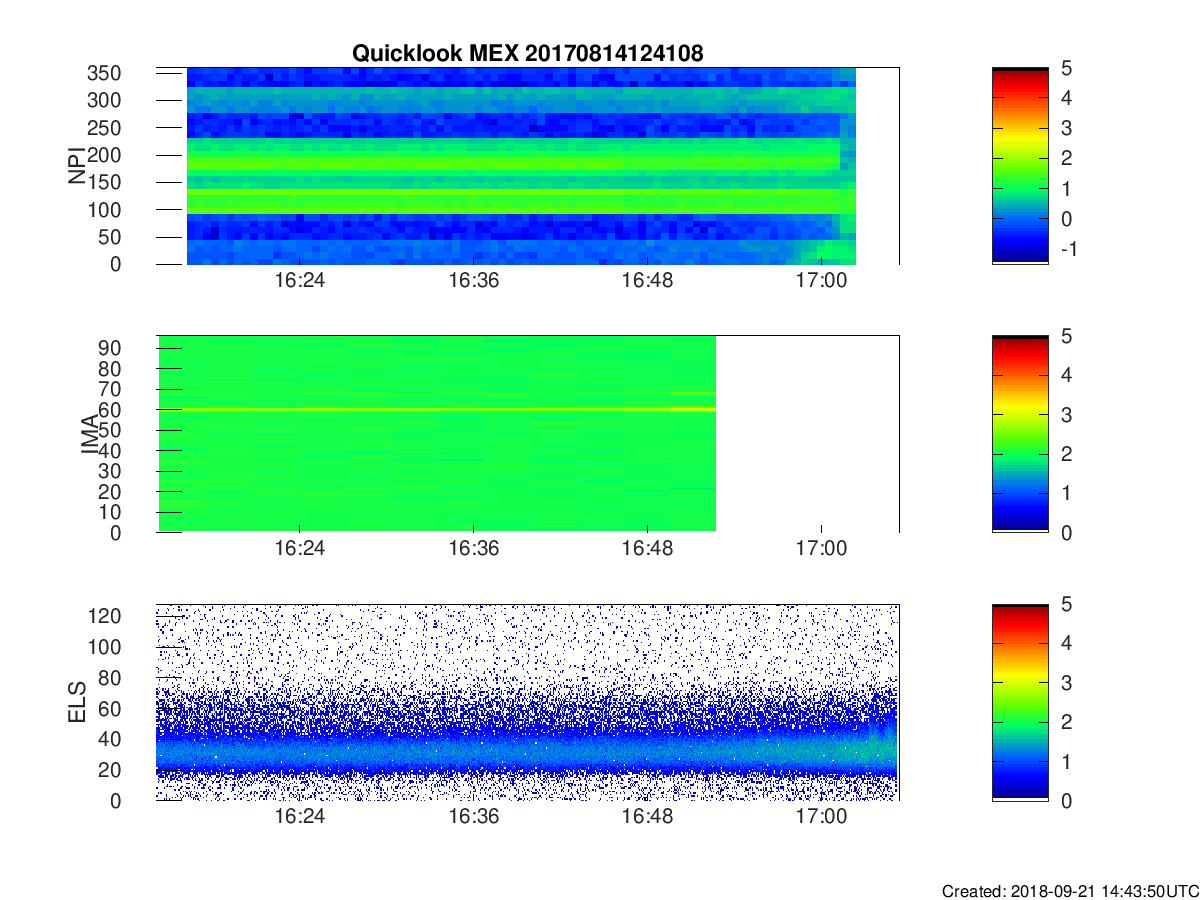Click inside the NPI spectrogram plot
Viewport: 1200px width, 900px height.
[527, 166]
